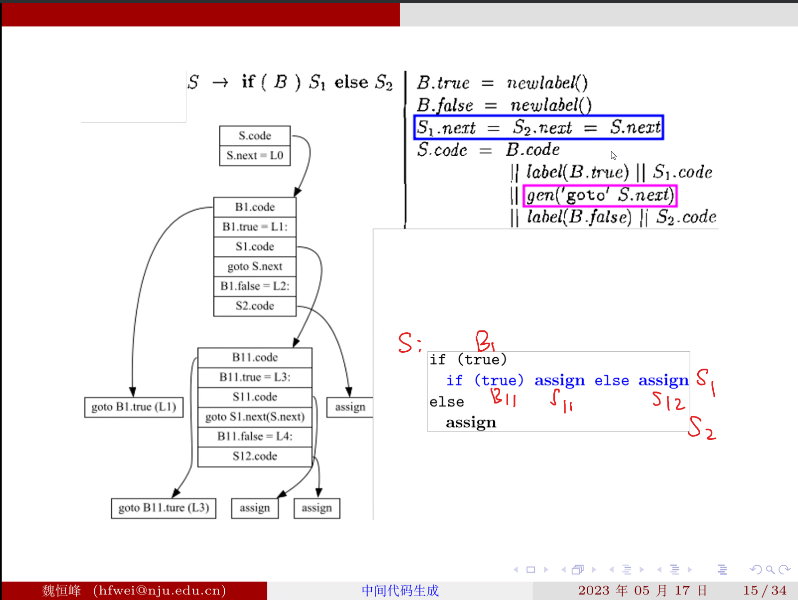798x600 pixels.
Task: Click the slide rectangle navigation icon
Action: [530, 569]
